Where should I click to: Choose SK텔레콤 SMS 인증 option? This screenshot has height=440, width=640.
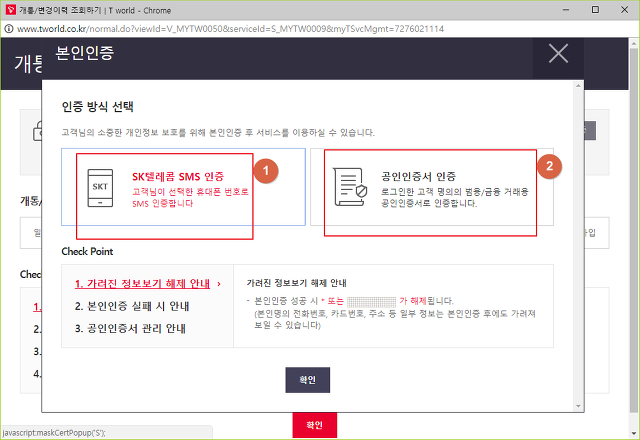point(183,187)
